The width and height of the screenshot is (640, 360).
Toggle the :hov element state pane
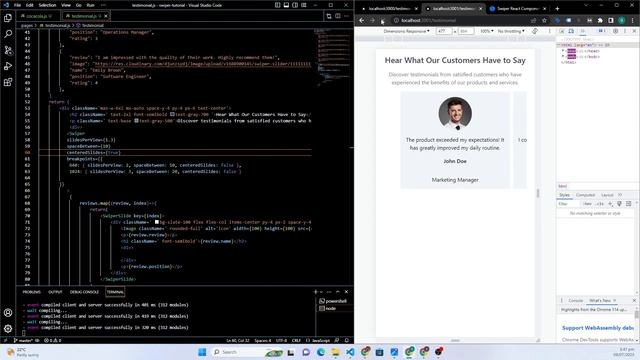pyautogui.click(x=587, y=204)
